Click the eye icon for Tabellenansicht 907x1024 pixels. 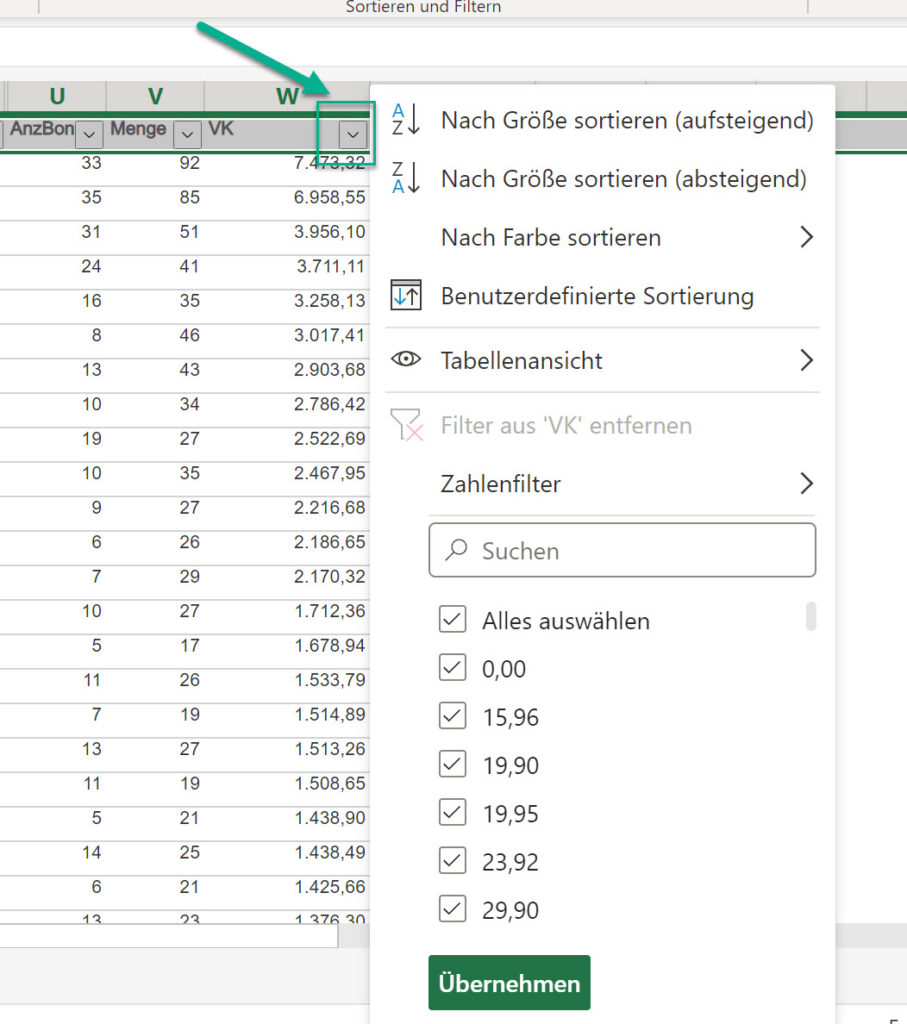point(406,360)
